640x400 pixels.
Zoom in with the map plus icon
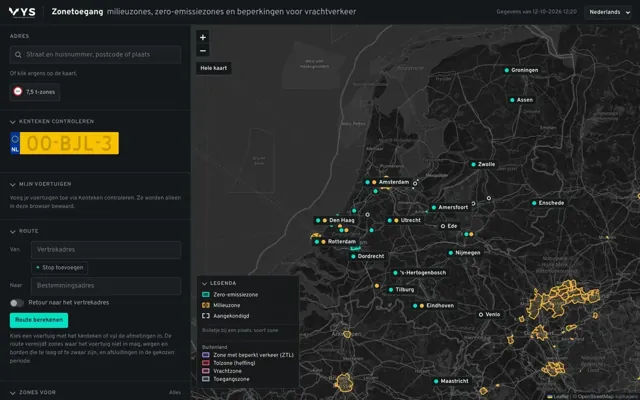coord(203,37)
